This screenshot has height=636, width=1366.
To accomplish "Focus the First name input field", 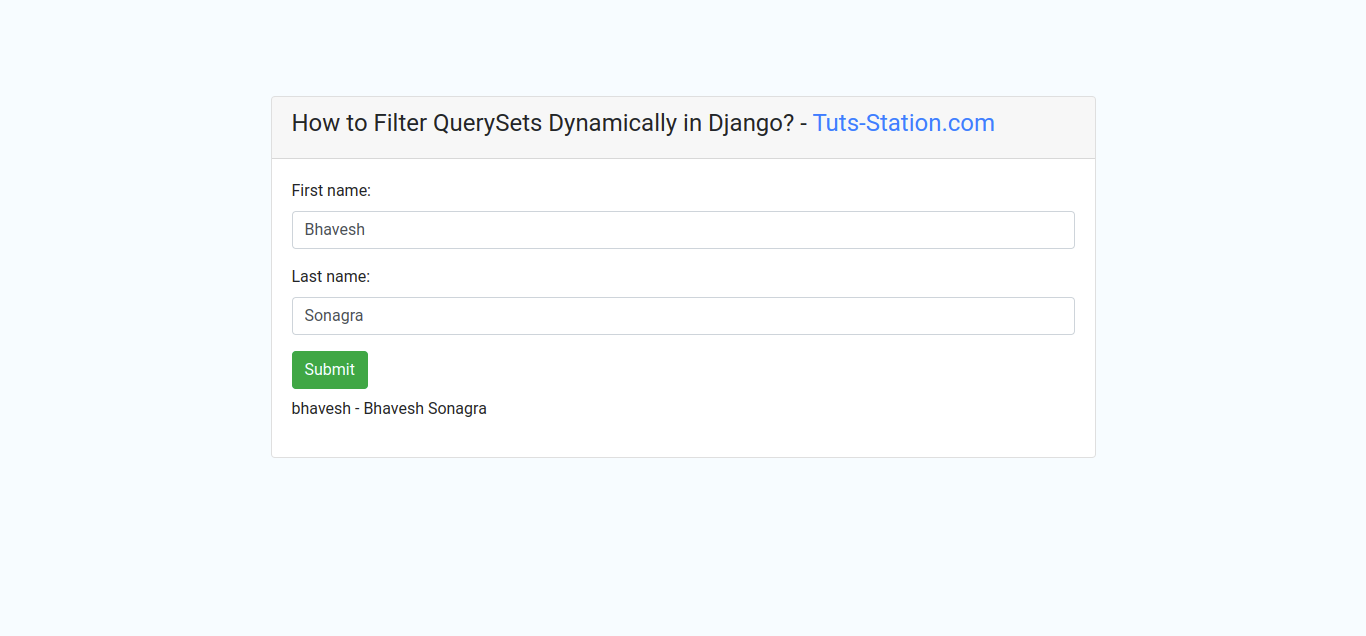I will coord(683,230).
